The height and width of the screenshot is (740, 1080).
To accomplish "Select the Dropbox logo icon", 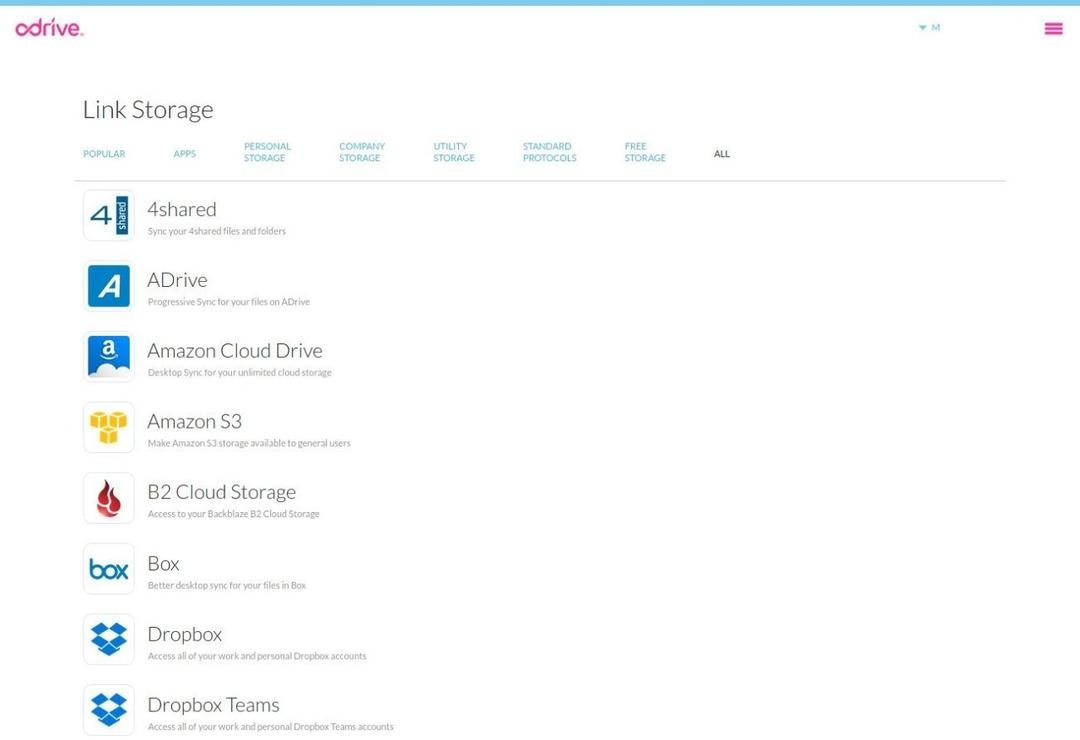I will [x=109, y=639].
